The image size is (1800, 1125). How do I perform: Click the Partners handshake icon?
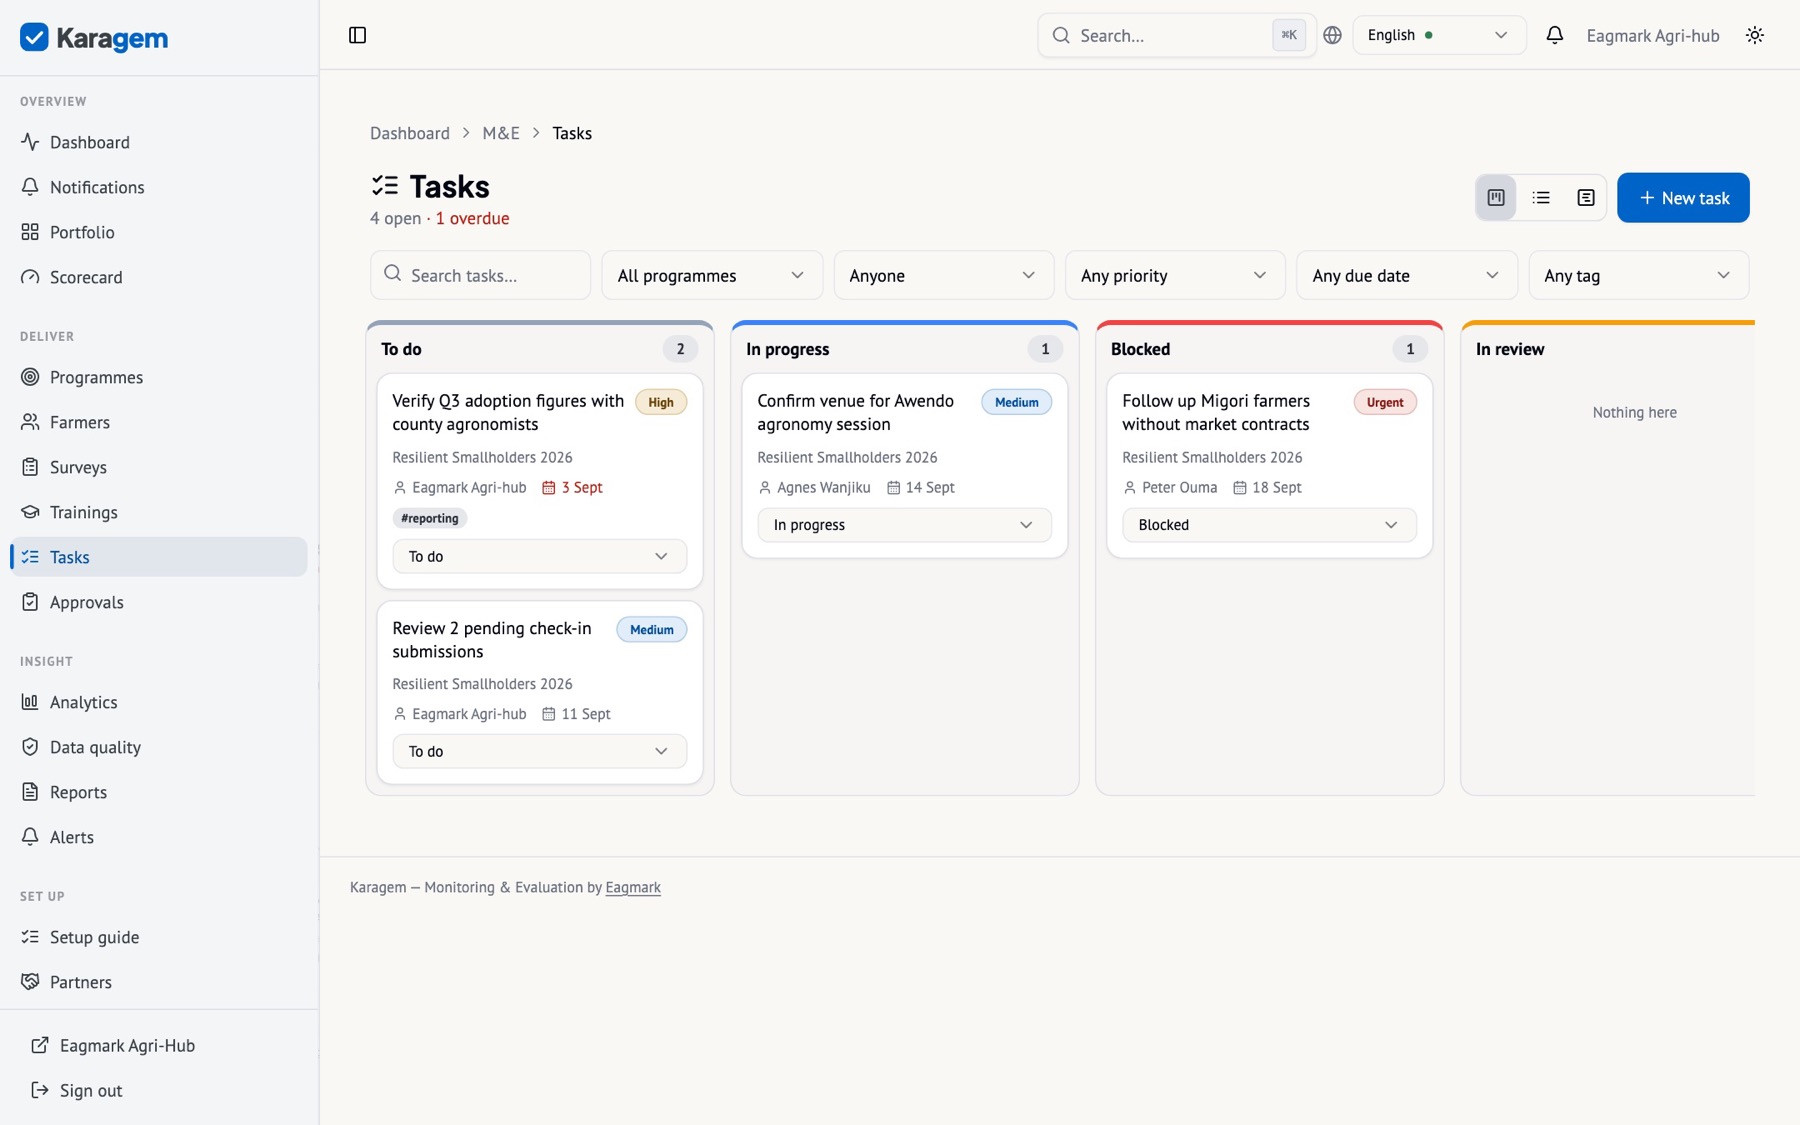point(30,982)
